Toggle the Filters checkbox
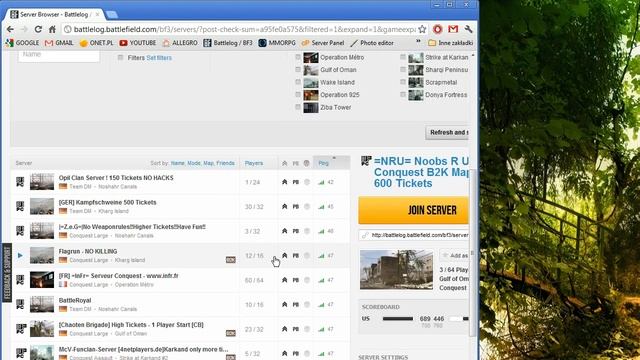Screen dimensions: 640x360 [120, 58]
